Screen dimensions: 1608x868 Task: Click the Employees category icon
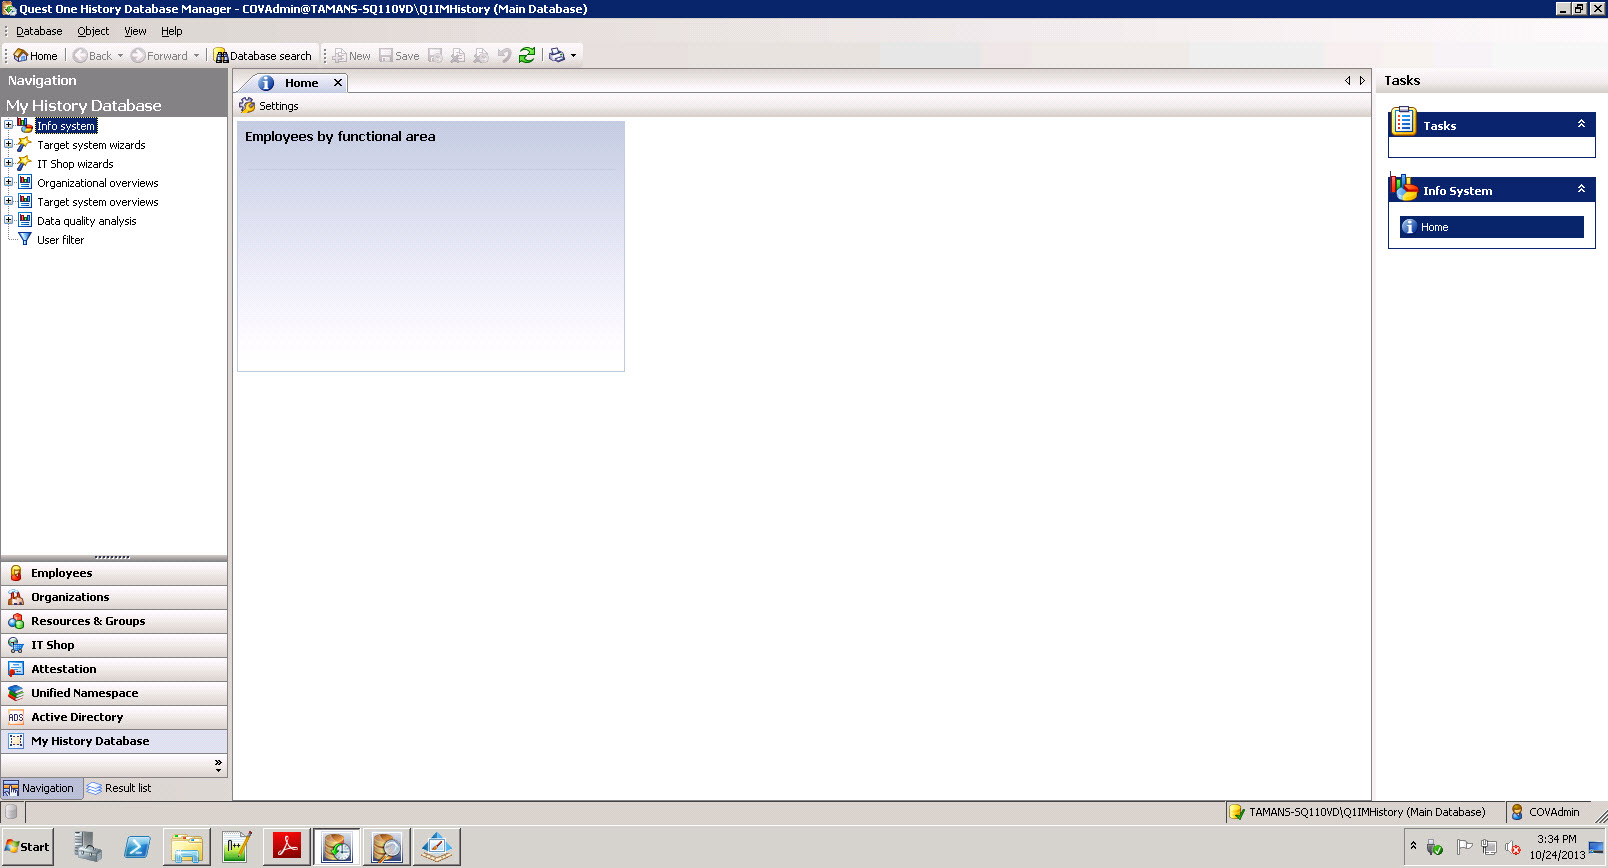(16, 573)
